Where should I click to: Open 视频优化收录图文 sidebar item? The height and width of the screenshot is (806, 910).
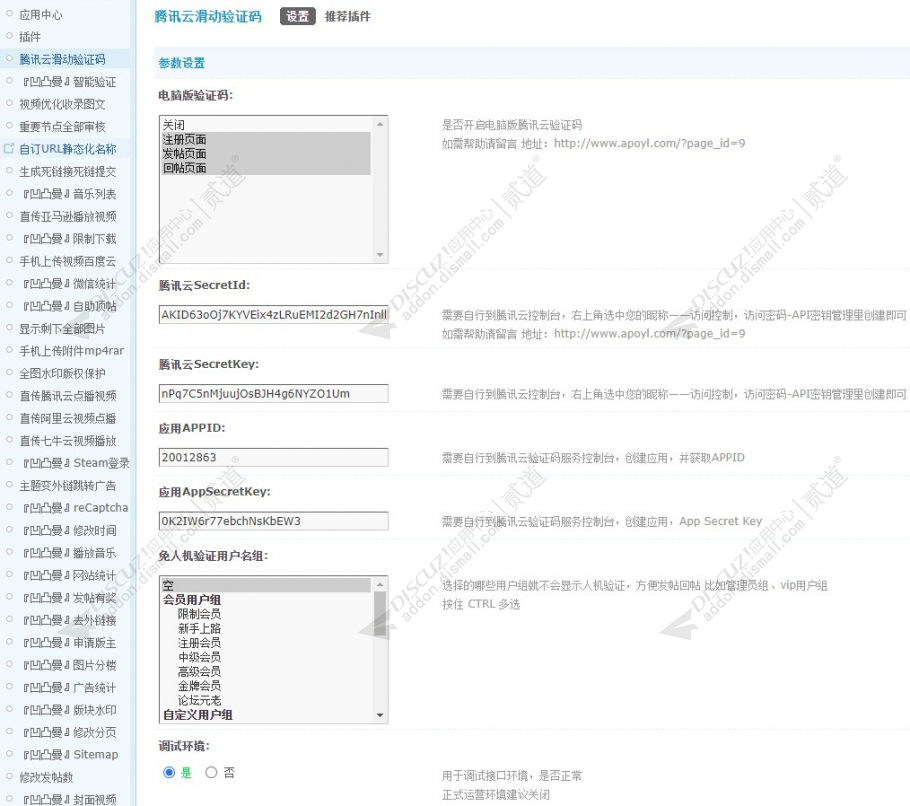63,104
